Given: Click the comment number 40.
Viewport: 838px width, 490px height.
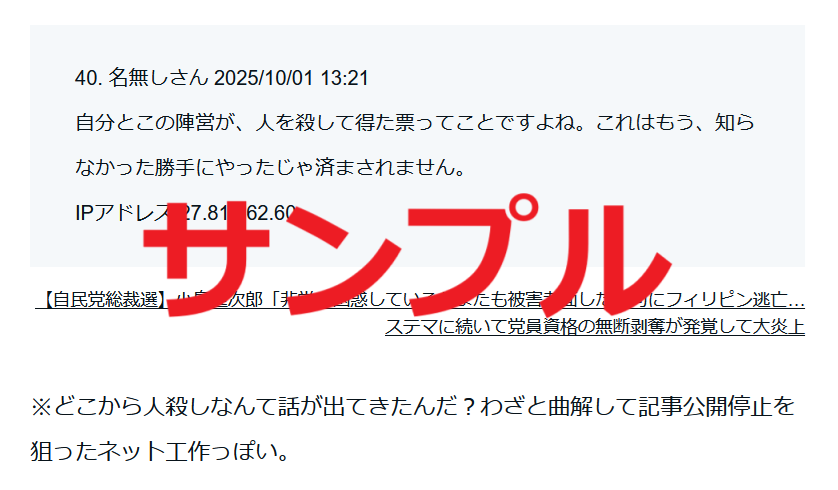Looking at the screenshot, I should [x=88, y=78].
